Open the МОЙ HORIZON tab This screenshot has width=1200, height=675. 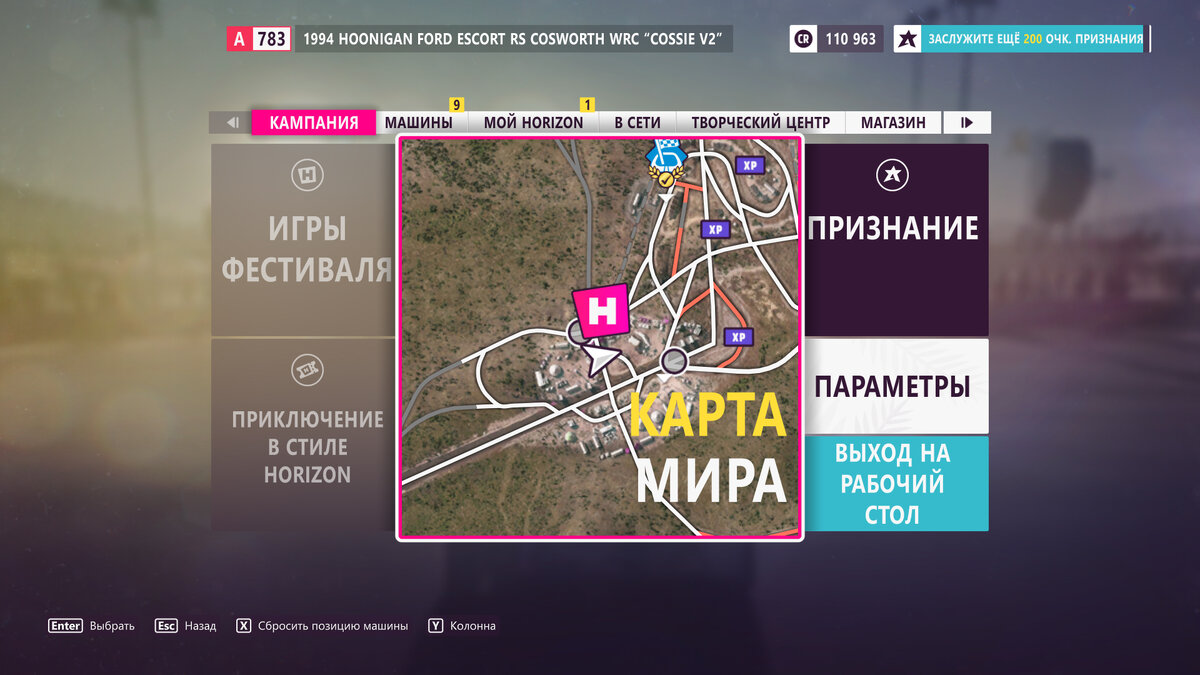coord(536,121)
